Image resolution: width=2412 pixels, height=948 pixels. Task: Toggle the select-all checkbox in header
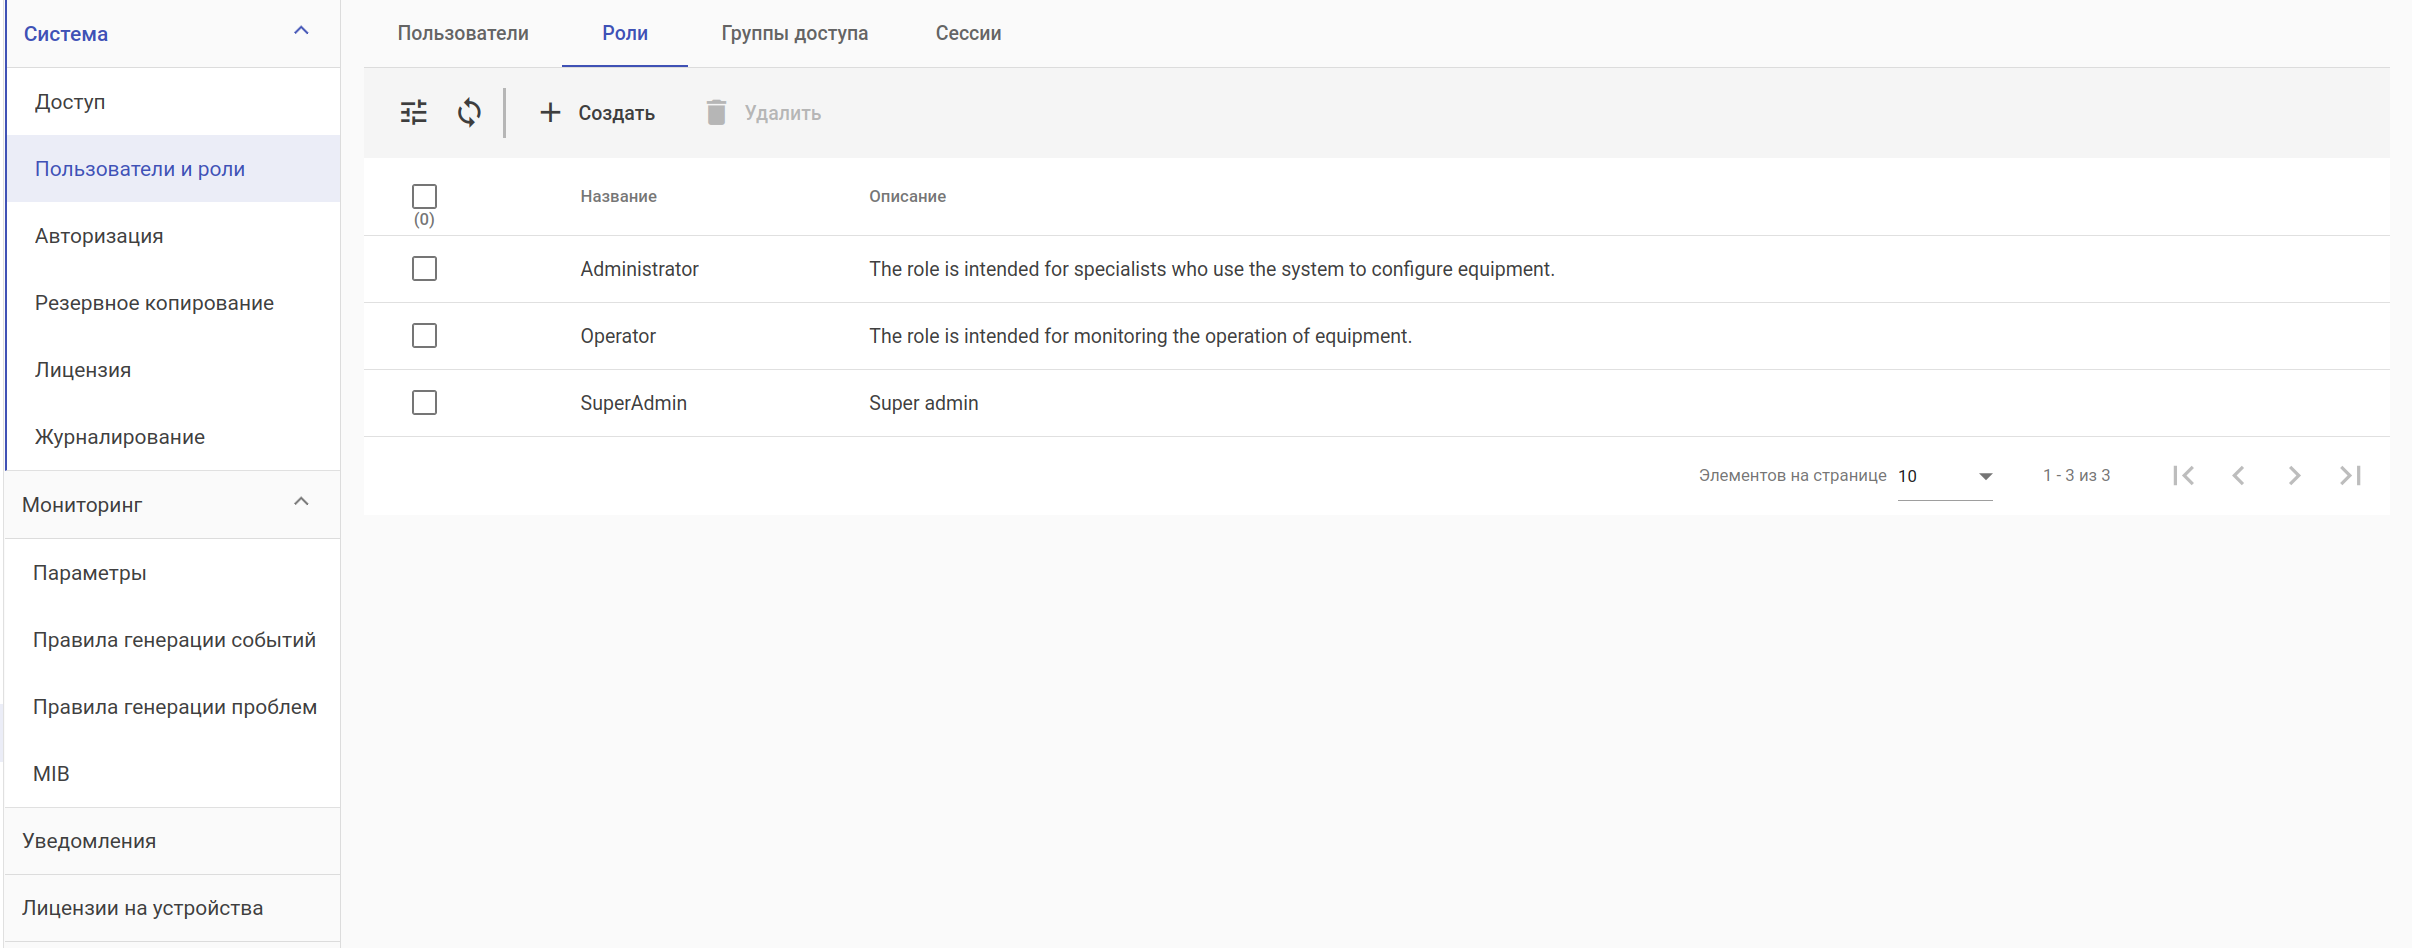tap(424, 197)
